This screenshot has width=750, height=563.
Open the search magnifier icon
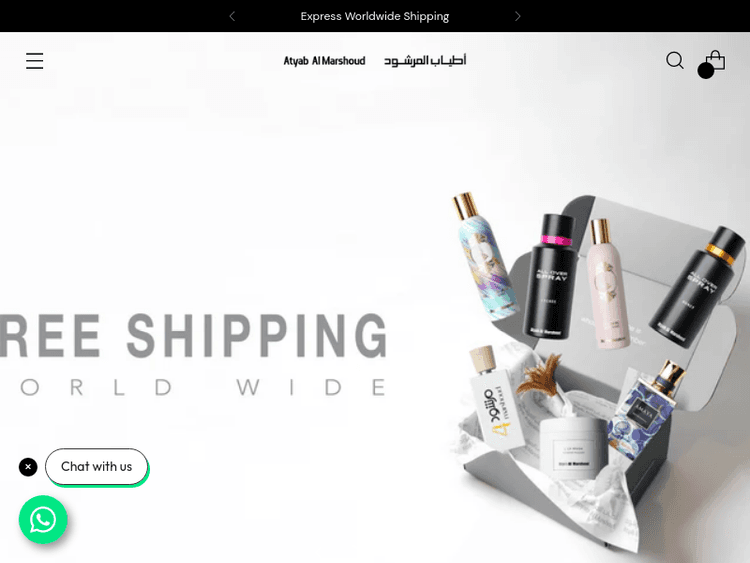(x=674, y=61)
